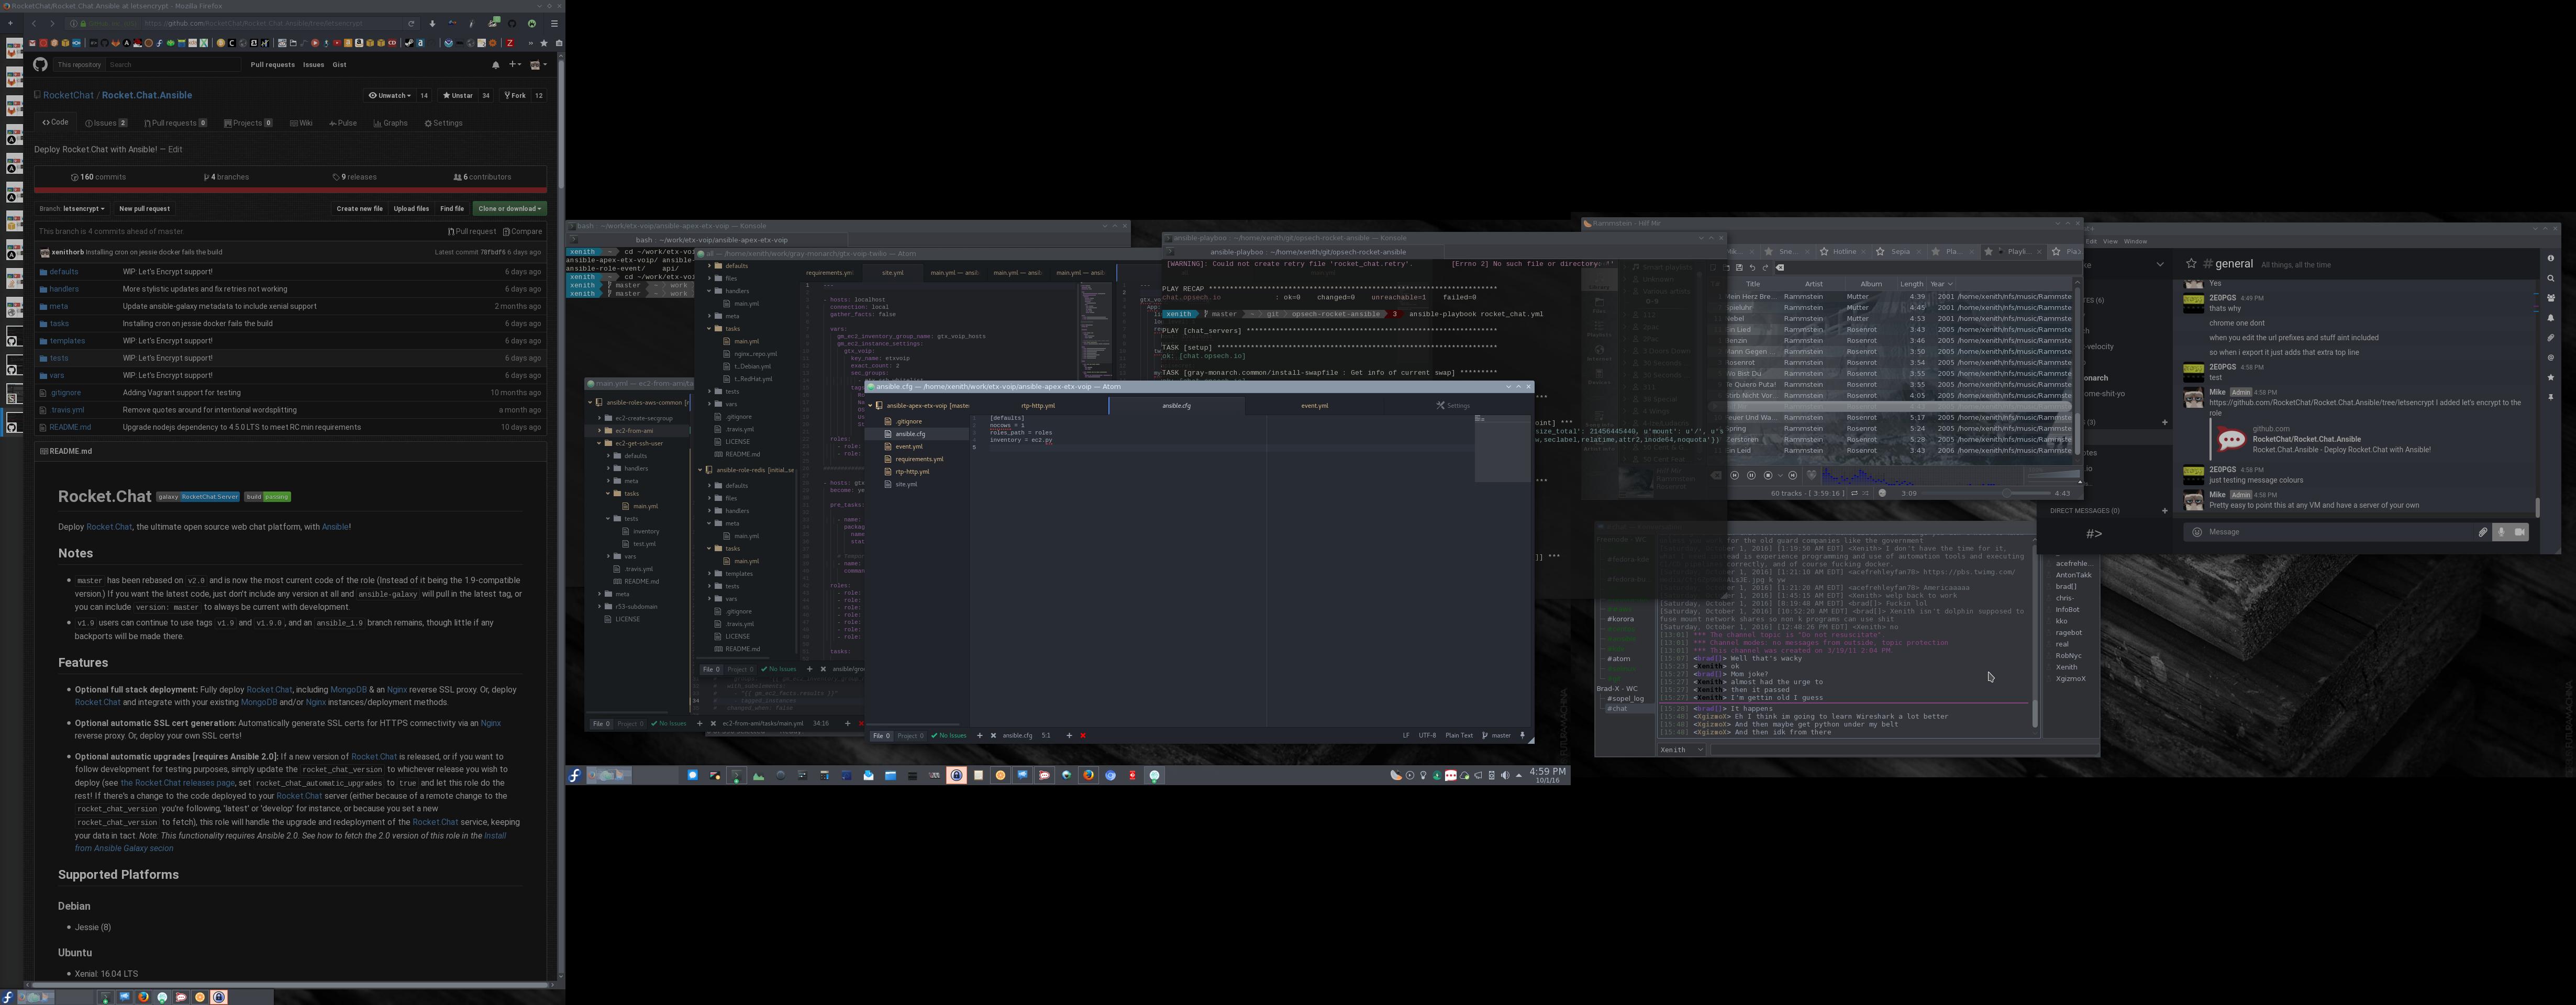Click New pull request button
Viewport: 2576px width, 1005px height.
pyautogui.click(x=144, y=209)
